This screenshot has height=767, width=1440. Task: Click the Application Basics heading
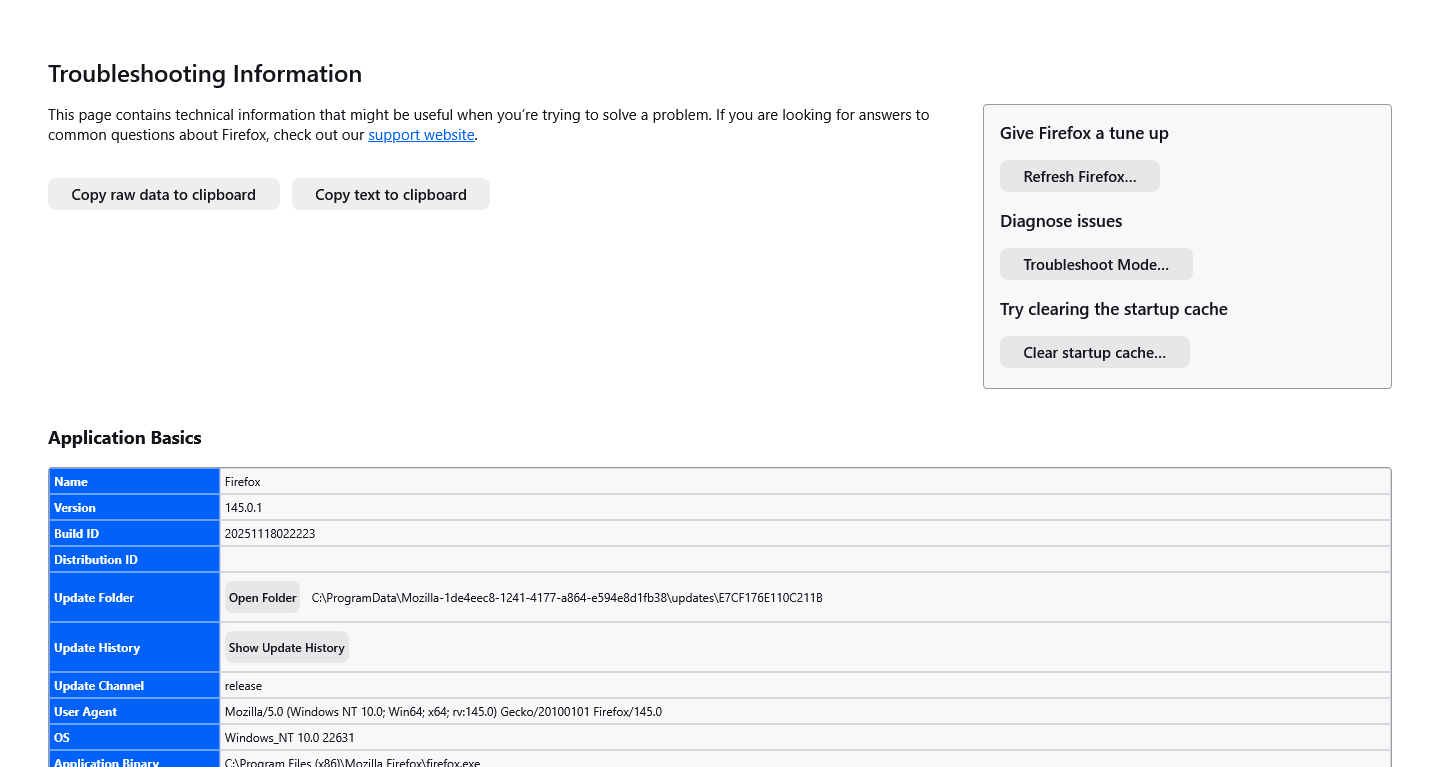pos(125,438)
